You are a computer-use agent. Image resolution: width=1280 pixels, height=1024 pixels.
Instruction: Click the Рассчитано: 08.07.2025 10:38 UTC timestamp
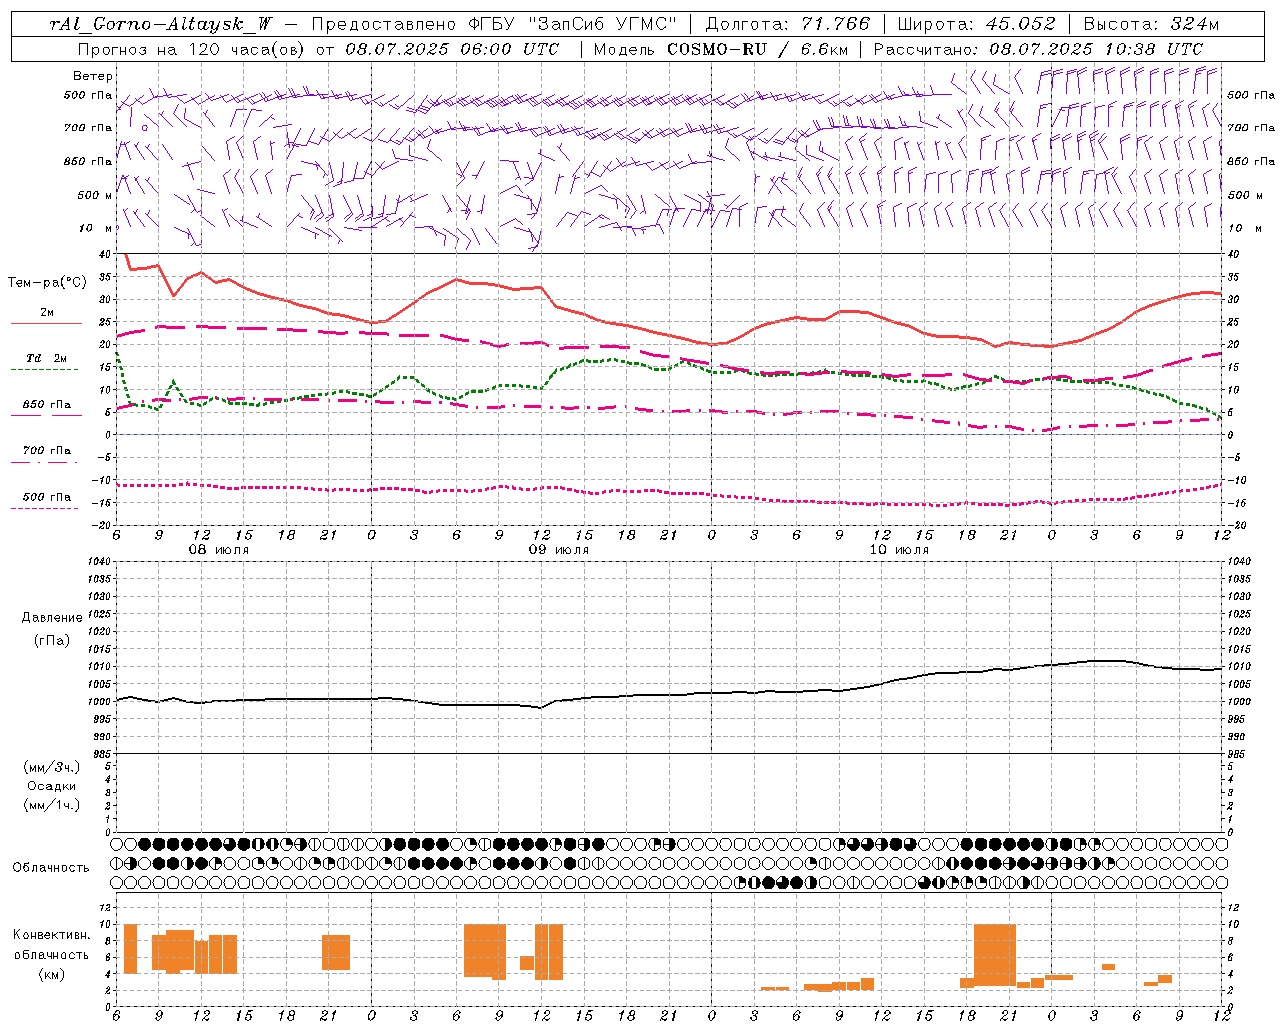coord(1038,49)
